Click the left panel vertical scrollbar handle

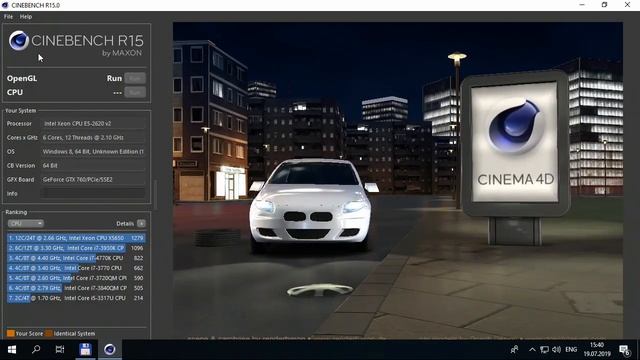click(x=156, y=195)
